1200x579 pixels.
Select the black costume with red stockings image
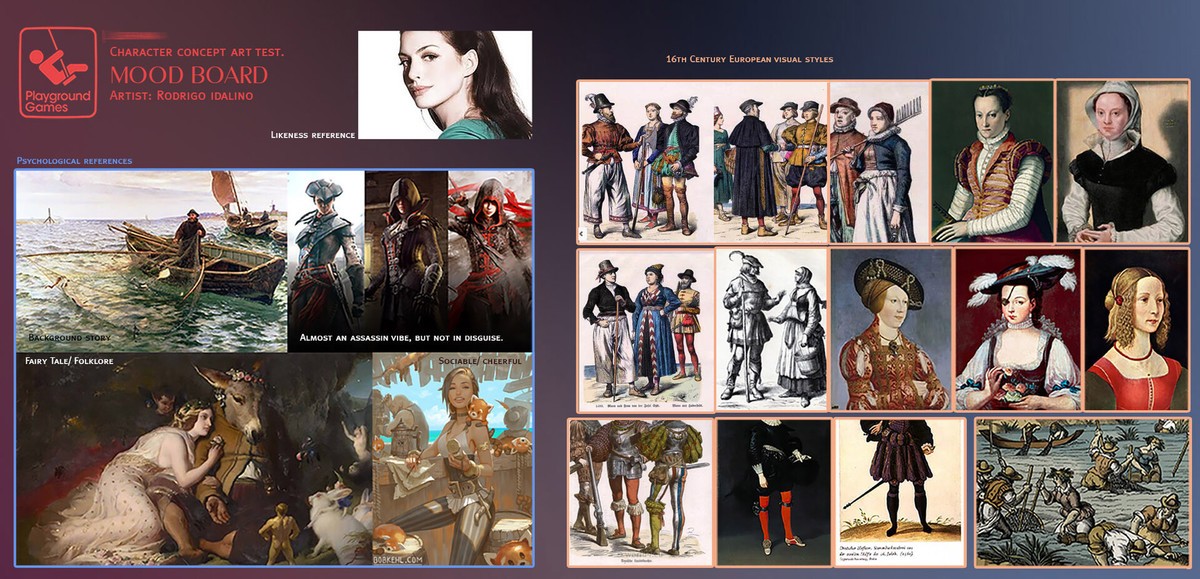click(773, 492)
